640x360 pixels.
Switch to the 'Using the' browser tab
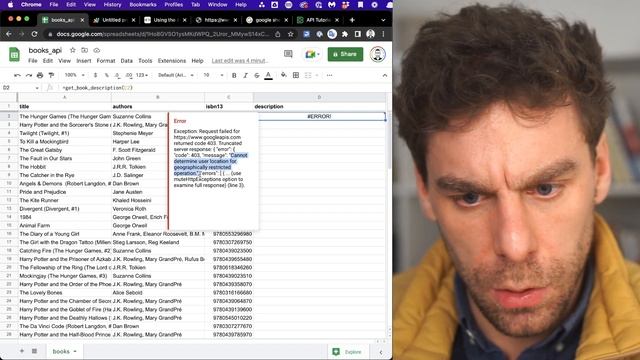(x=165, y=20)
